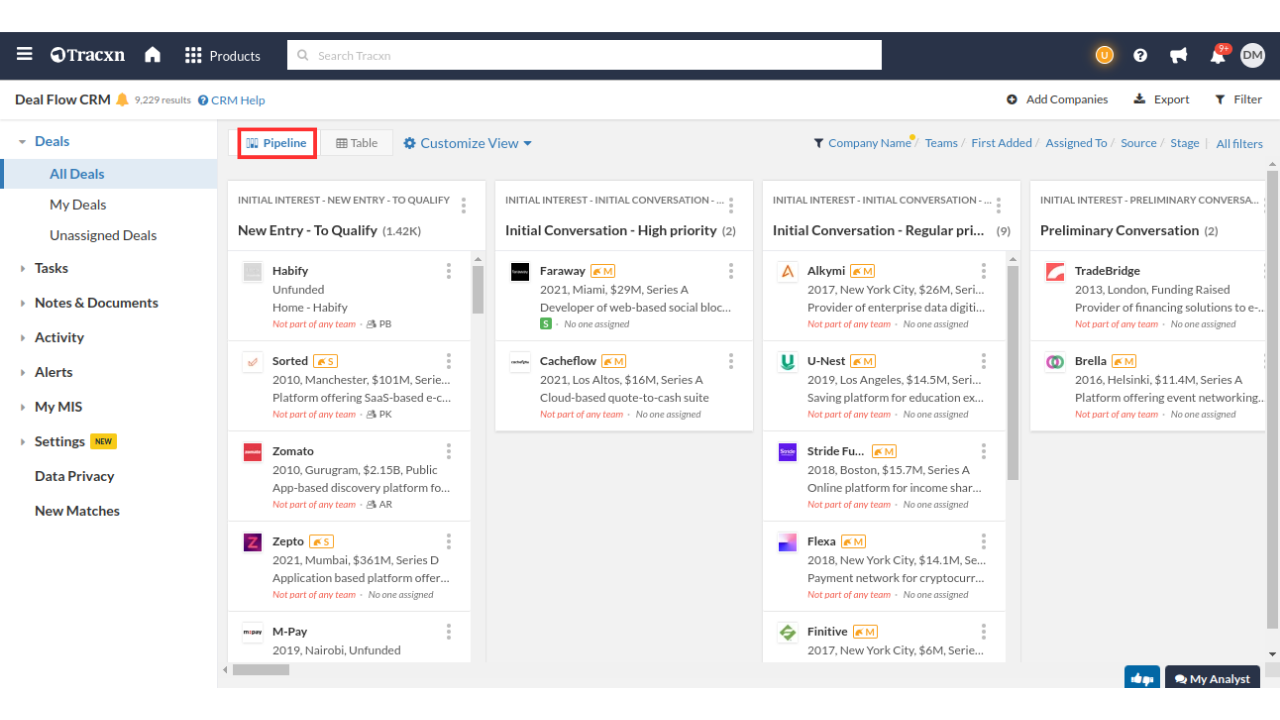Viewport: 1280px width, 720px height.
Task: Expand the Settings section in sidebar
Action: click(x=60, y=441)
